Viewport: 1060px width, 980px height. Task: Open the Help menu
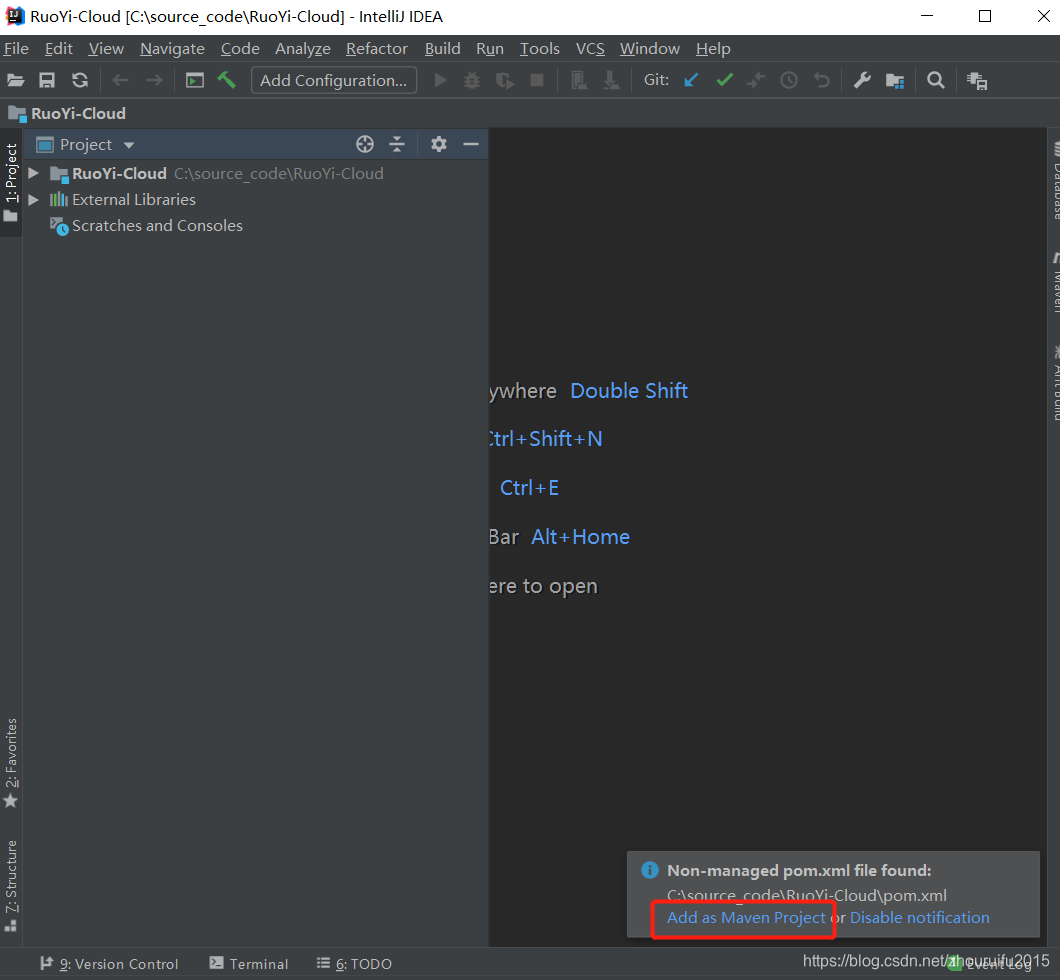(x=713, y=49)
